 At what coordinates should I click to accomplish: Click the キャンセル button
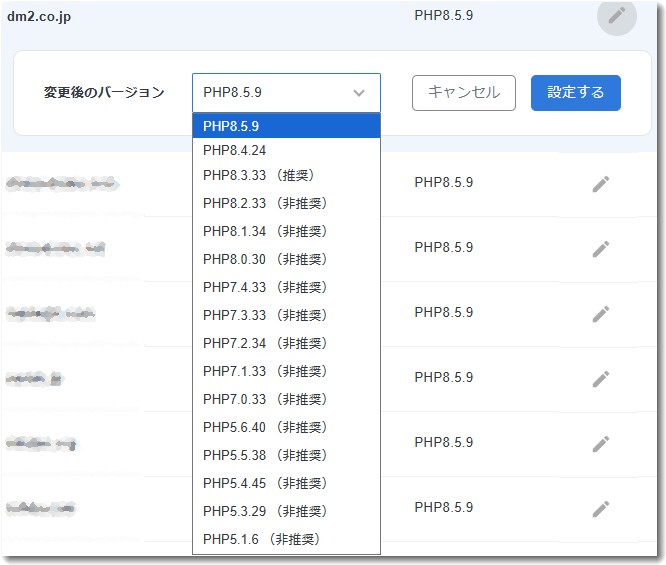click(464, 93)
